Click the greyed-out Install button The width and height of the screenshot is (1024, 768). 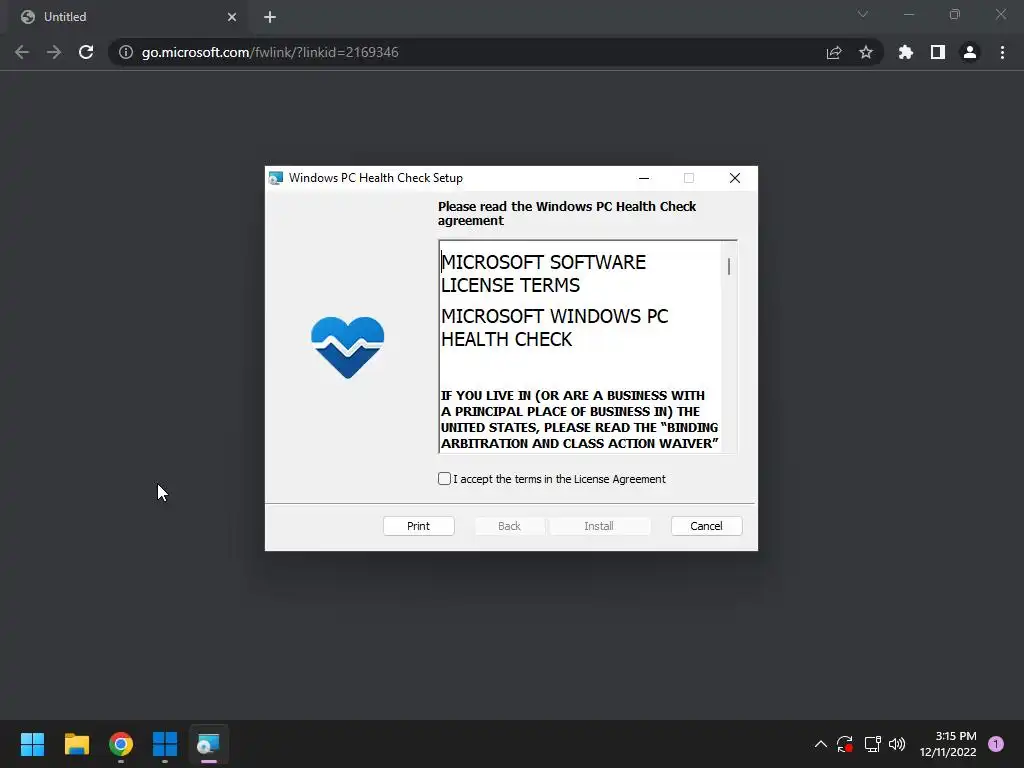pyautogui.click(x=599, y=526)
